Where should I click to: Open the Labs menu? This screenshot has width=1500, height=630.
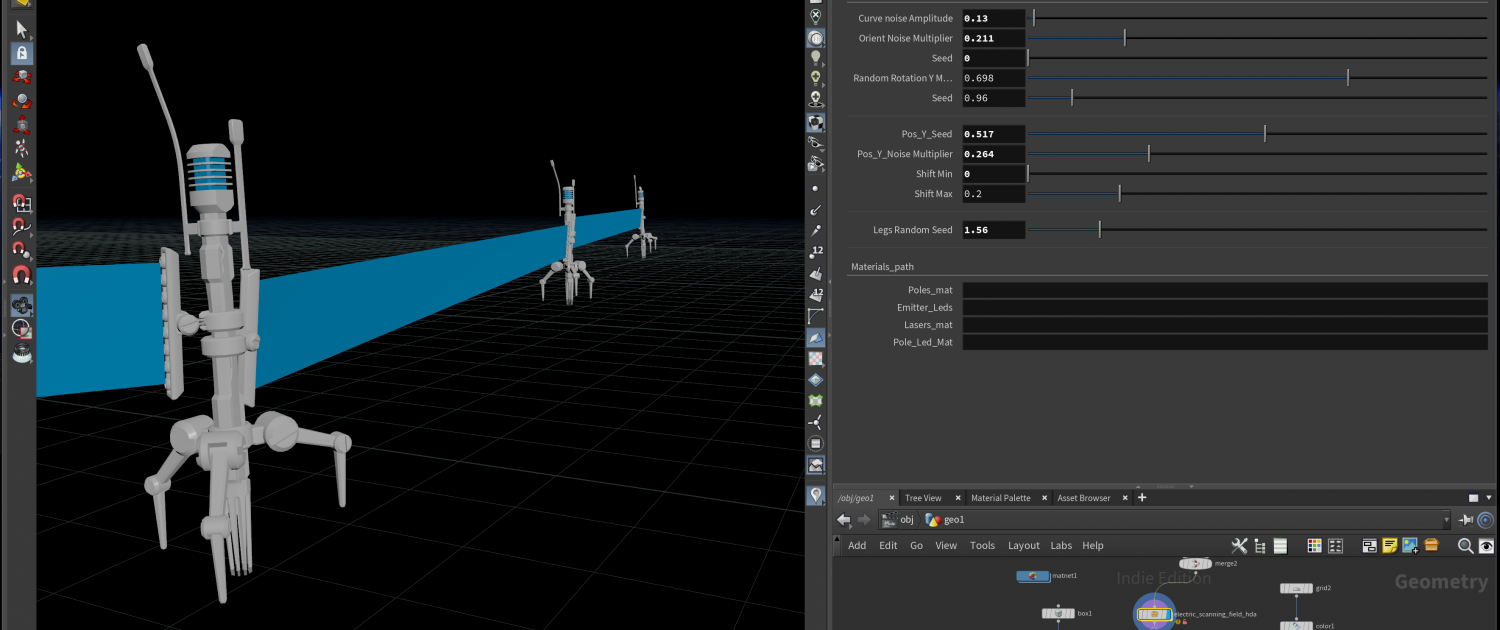coord(1060,546)
